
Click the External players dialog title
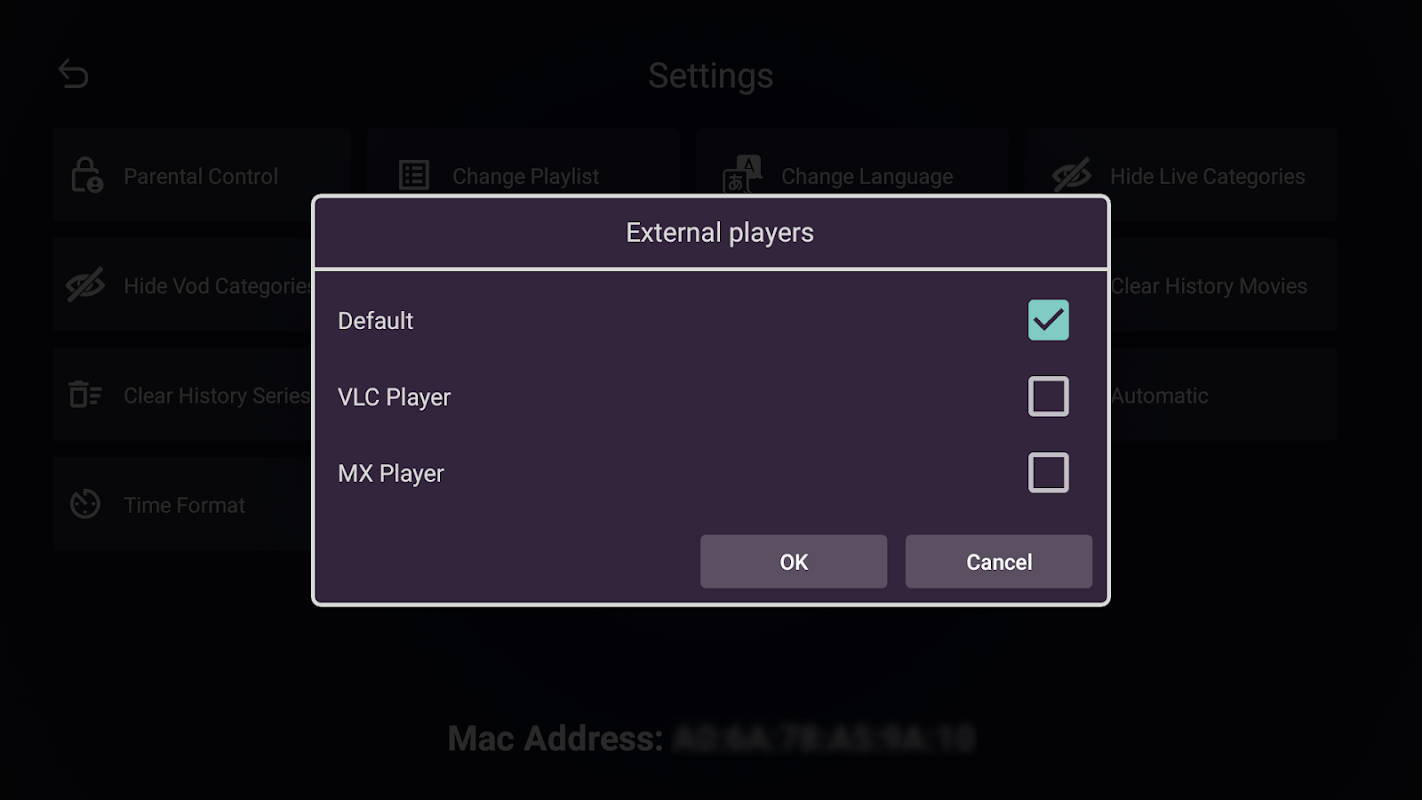pos(720,233)
